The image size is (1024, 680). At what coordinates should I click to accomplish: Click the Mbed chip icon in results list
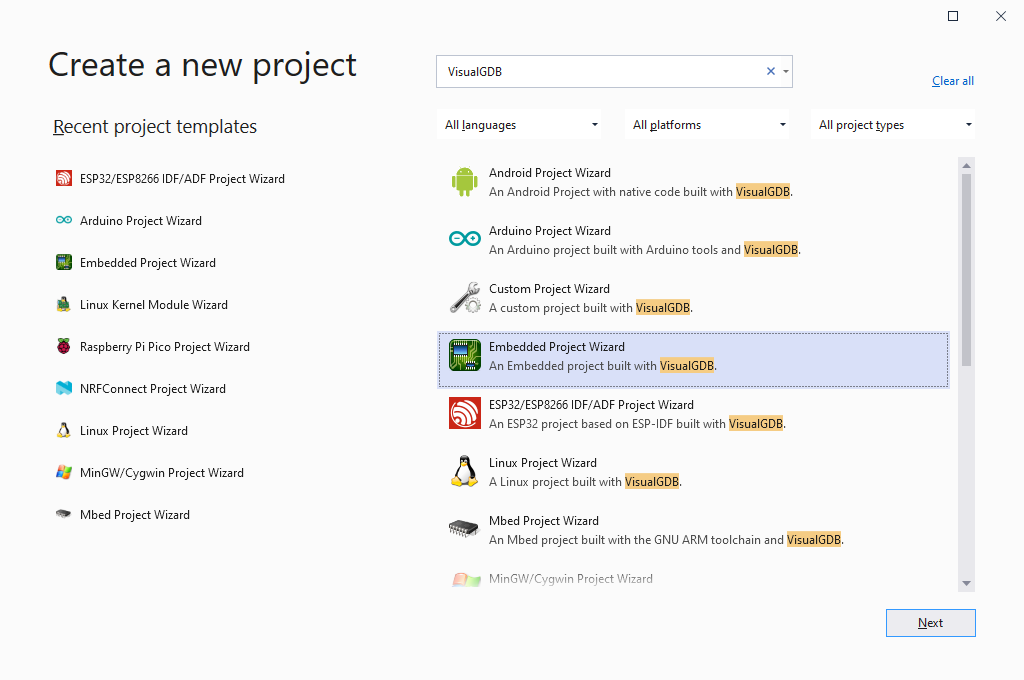click(464, 528)
